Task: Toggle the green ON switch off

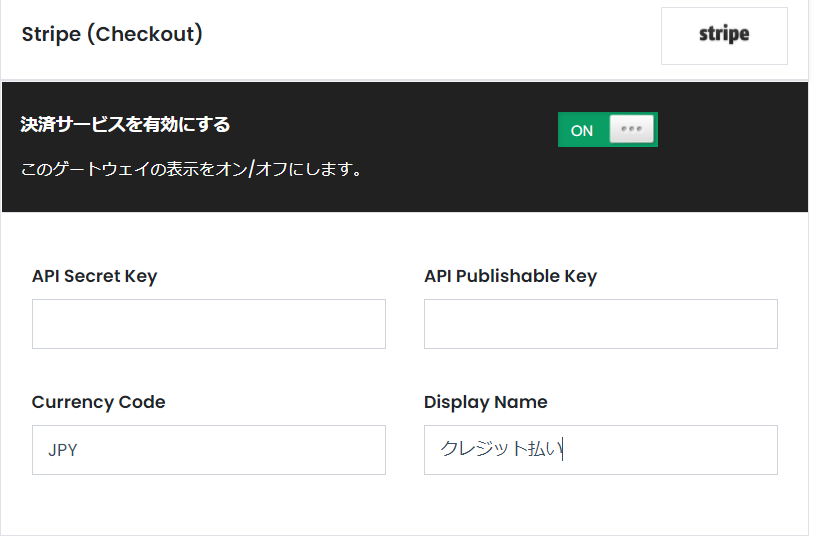Action: [608, 129]
